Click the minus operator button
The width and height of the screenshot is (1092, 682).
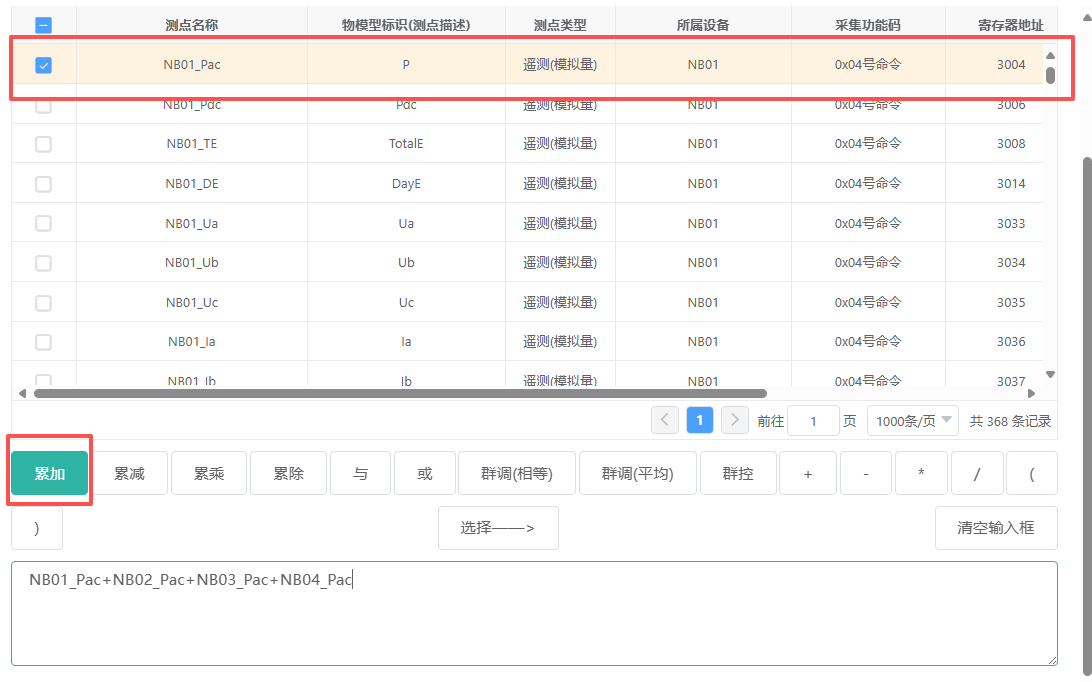click(864, 474)
